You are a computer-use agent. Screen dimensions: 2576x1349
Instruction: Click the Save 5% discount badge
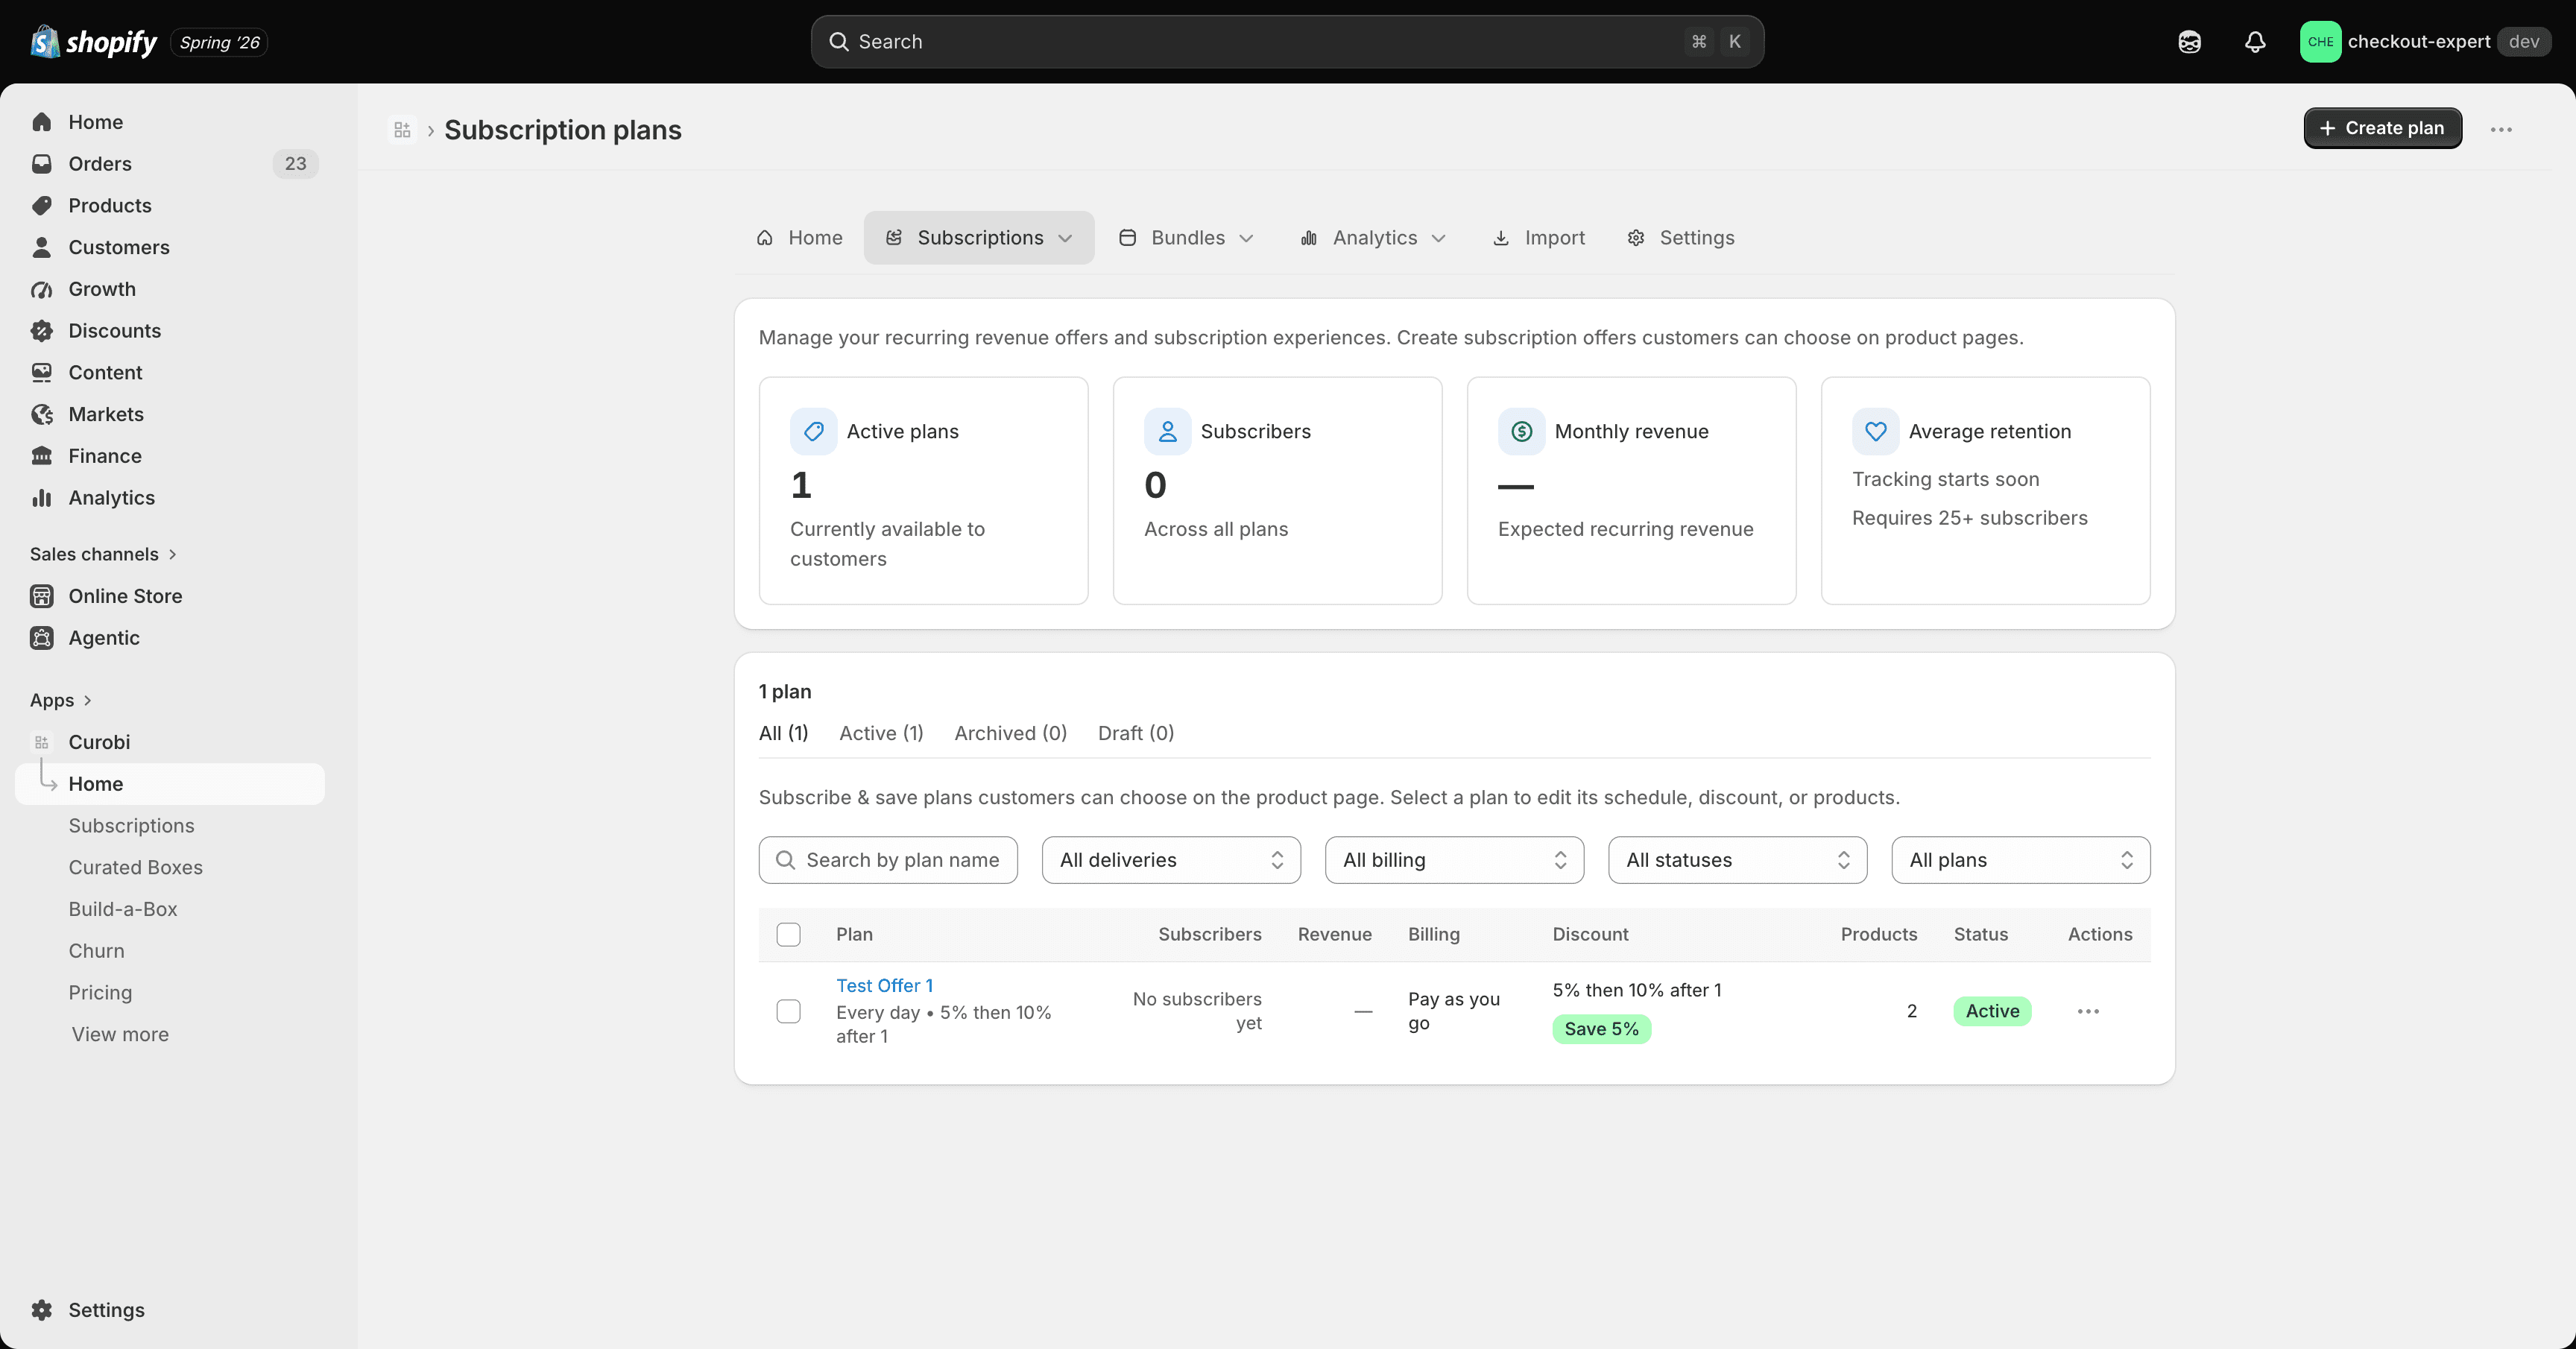point(1601,1029)
